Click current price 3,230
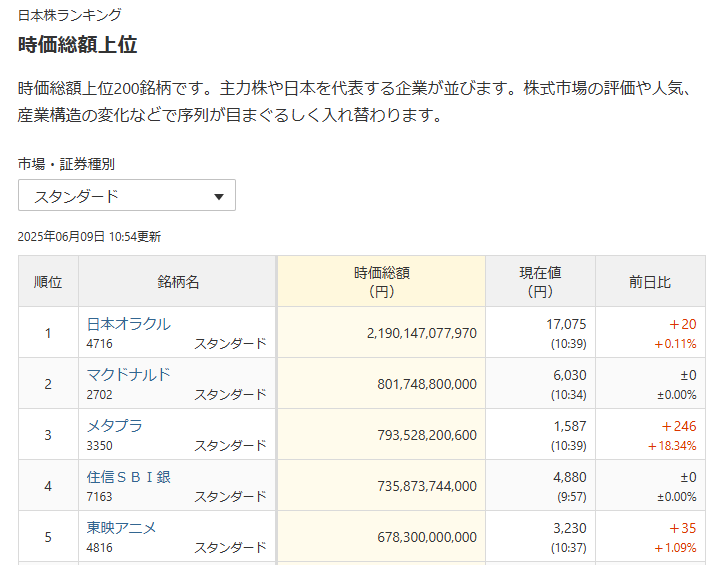724x565 pixels. pos(570,528)
